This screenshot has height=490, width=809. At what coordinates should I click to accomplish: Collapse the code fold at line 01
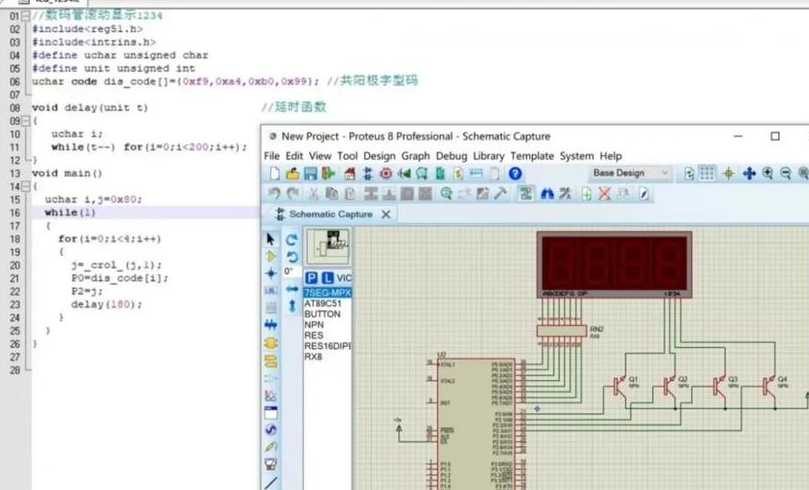click(x=25, y=16)
